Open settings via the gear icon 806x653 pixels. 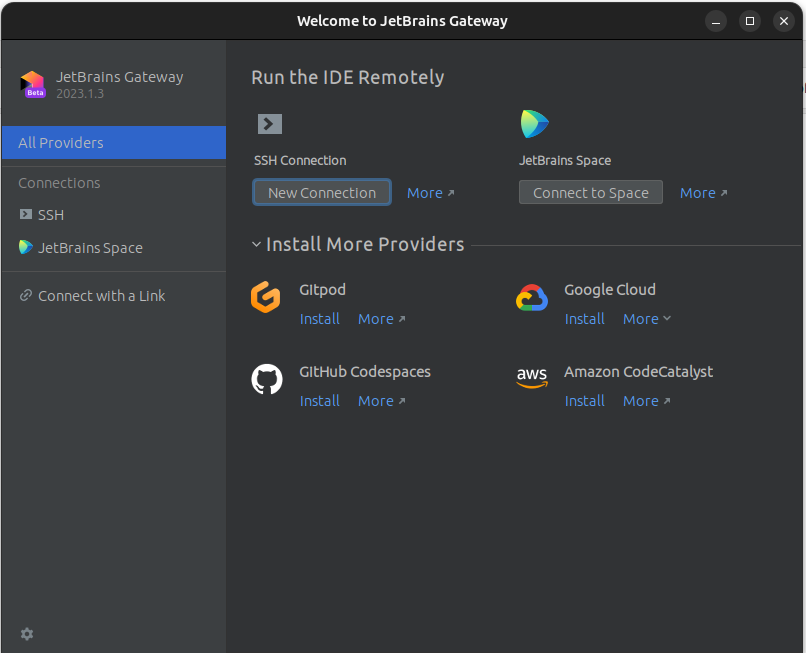click(x=27, y=634)
